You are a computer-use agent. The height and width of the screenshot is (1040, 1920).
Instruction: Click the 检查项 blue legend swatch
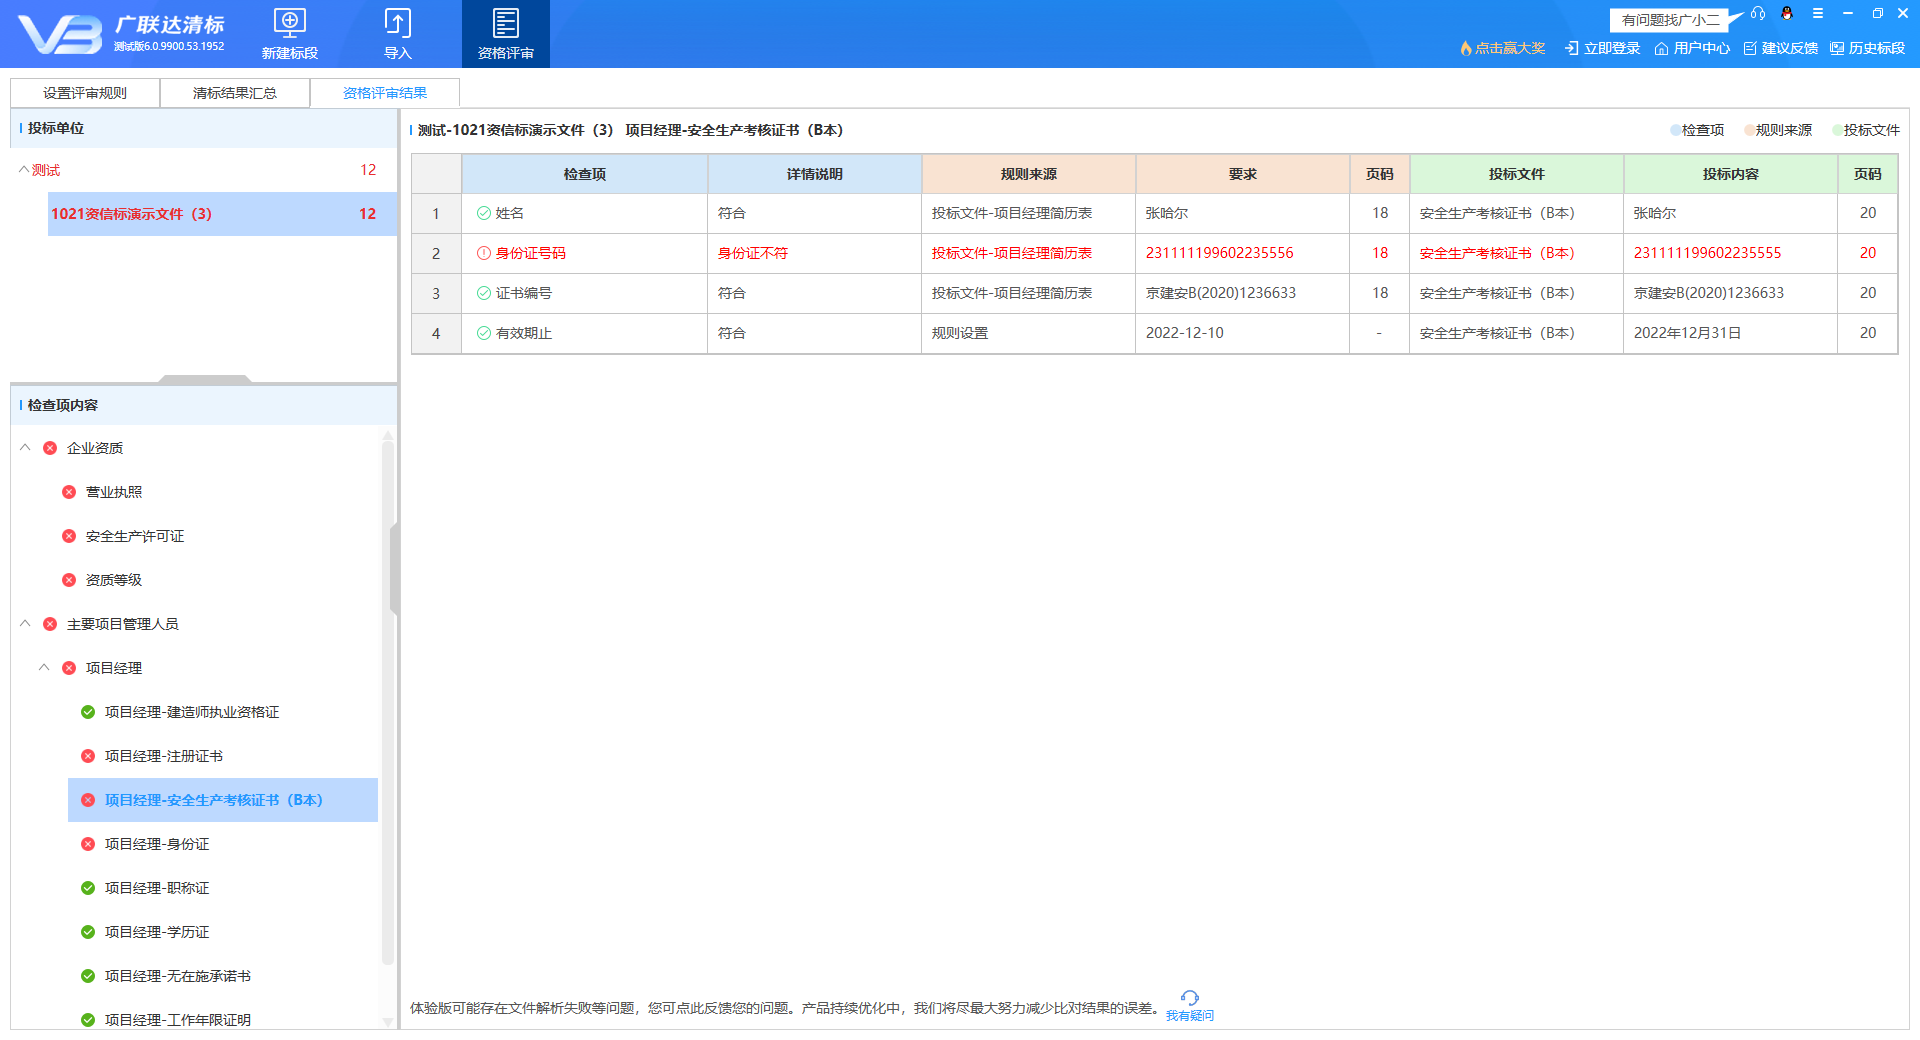tap(1676, 130)
